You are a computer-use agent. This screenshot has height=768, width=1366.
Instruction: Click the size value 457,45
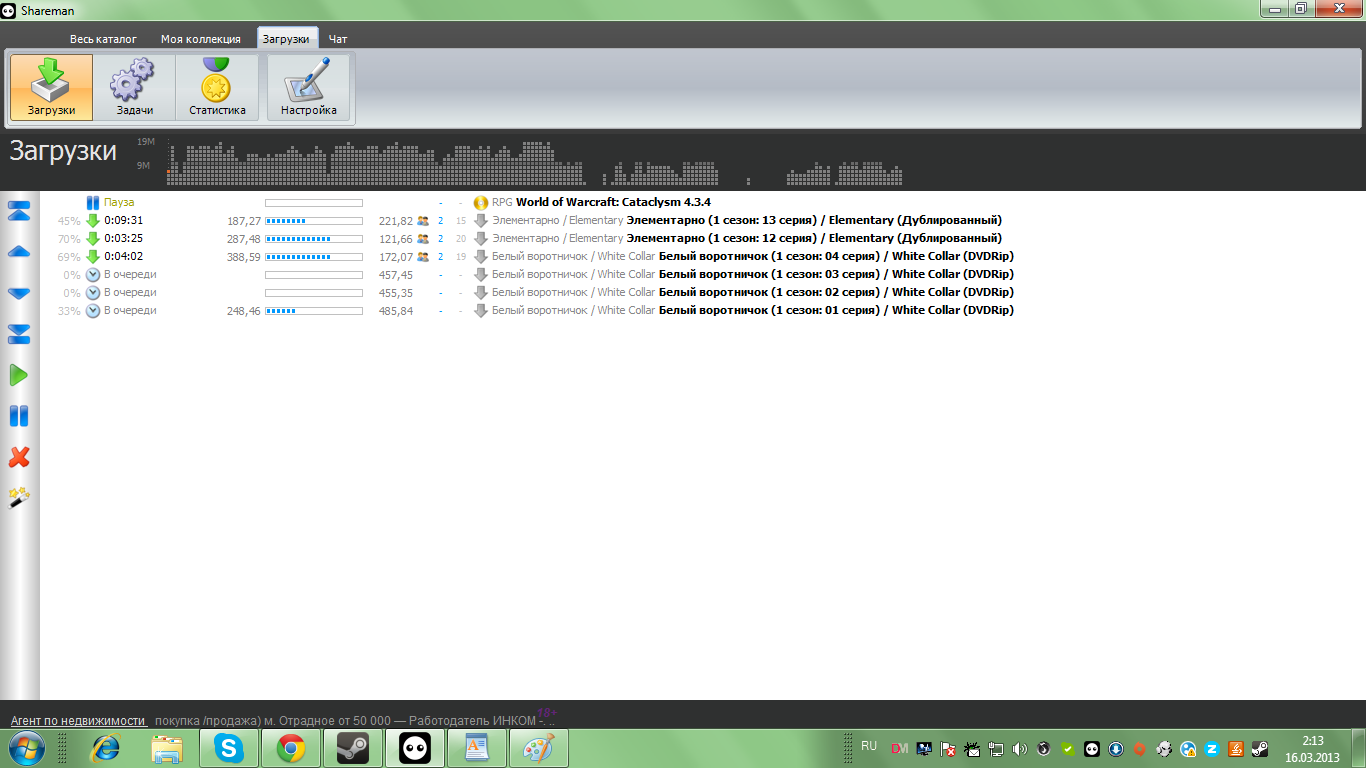pos(396,275)
